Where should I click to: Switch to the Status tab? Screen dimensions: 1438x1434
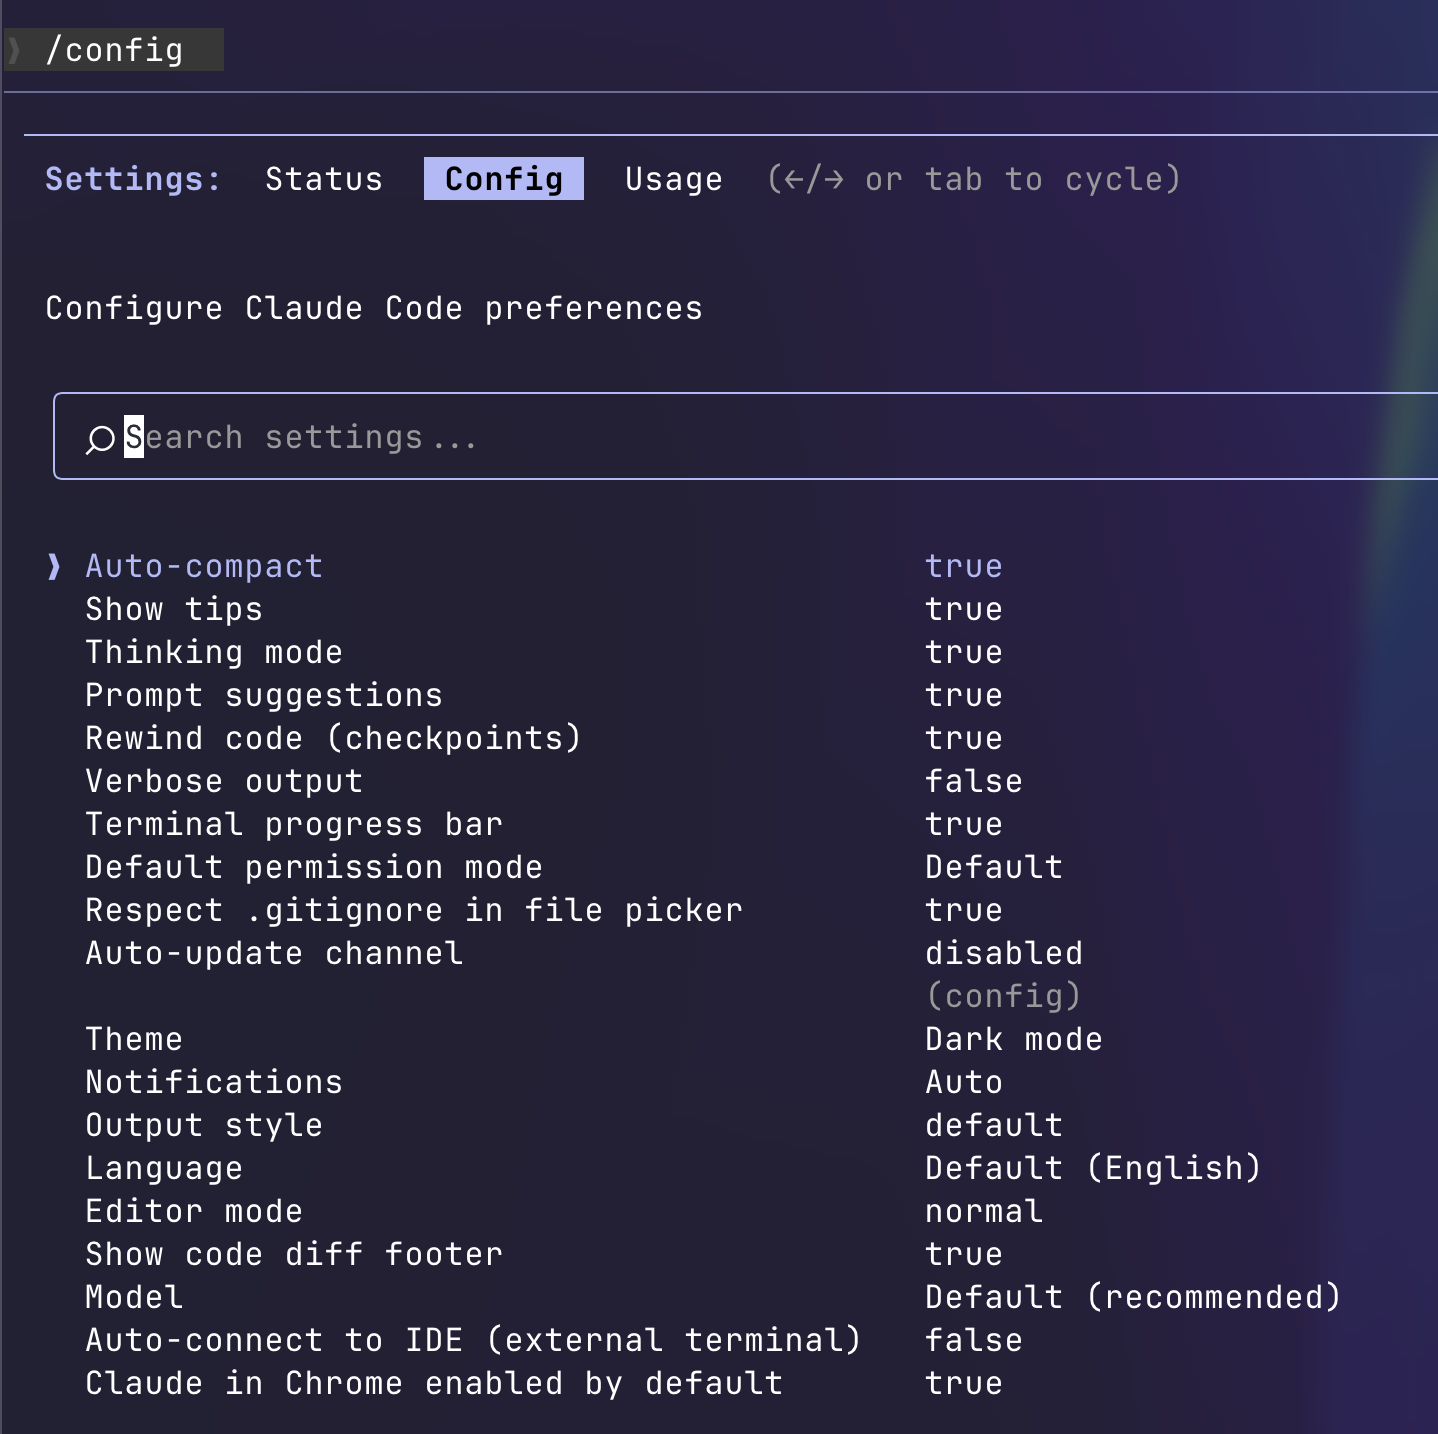click(x=323, y=179)
